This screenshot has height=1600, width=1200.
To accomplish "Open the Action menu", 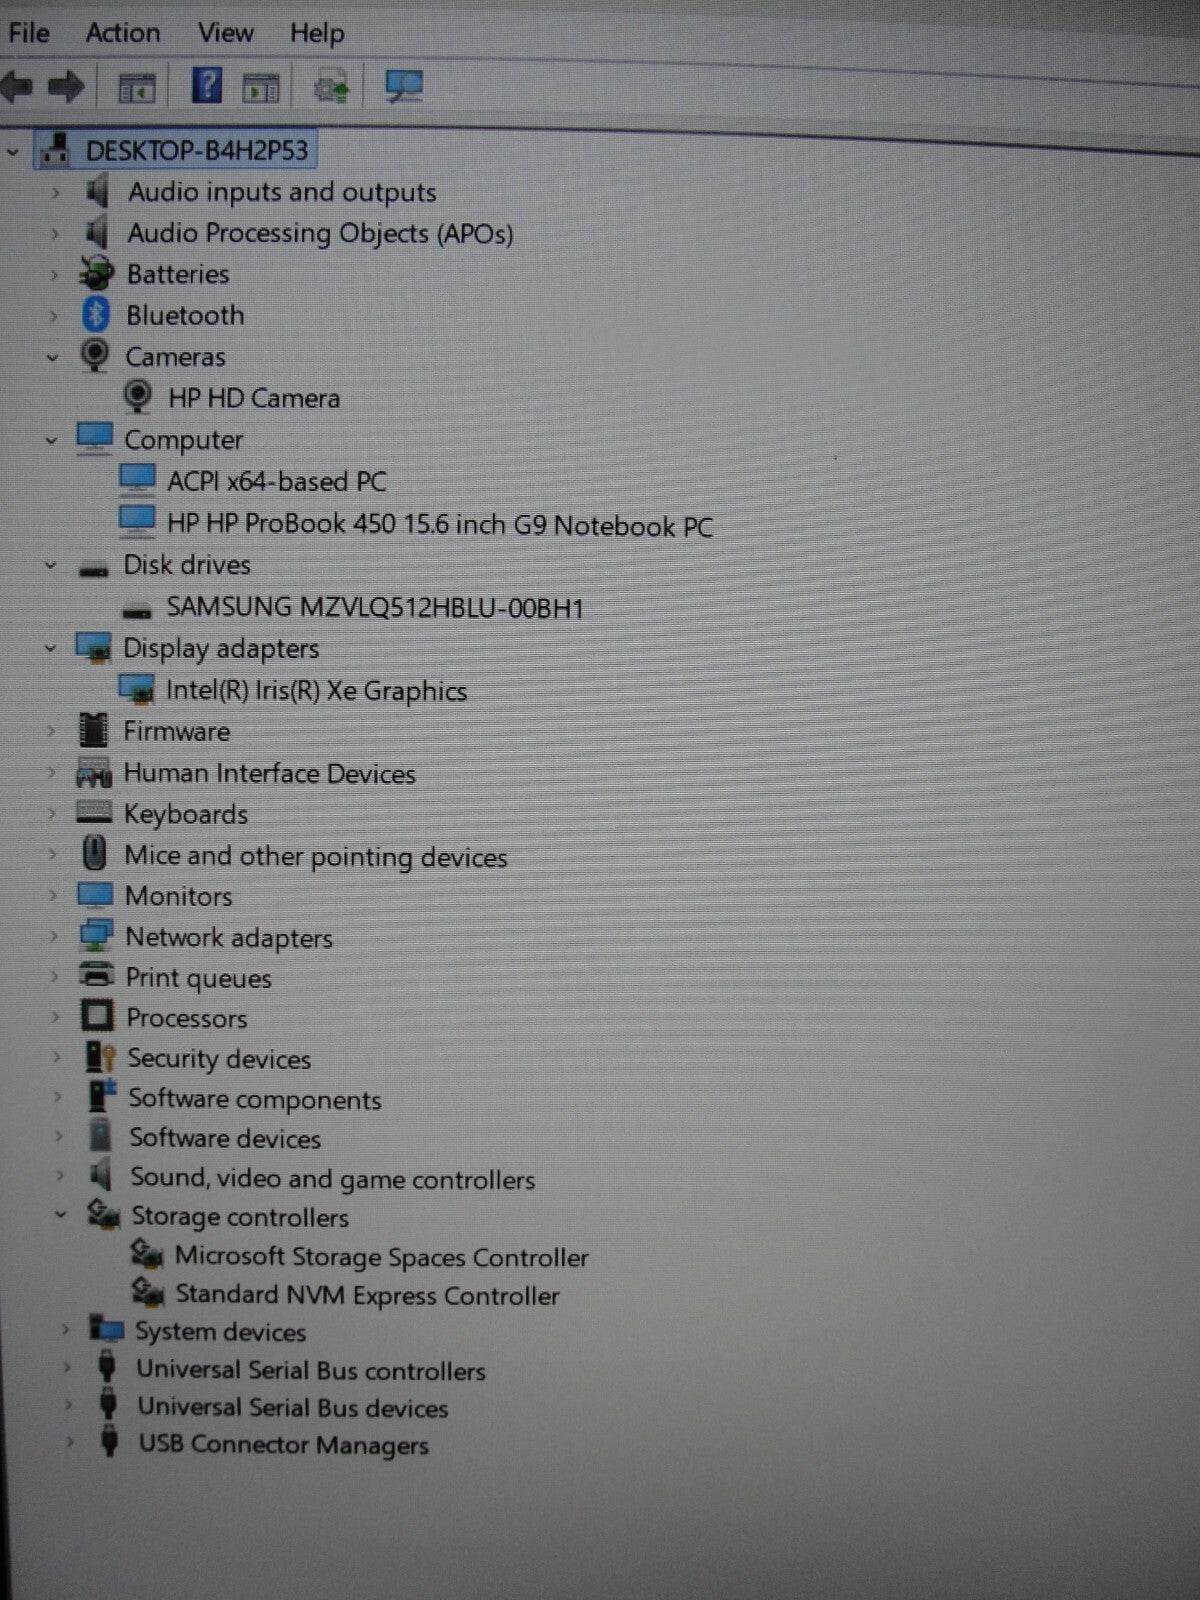I will pos(122,33).
